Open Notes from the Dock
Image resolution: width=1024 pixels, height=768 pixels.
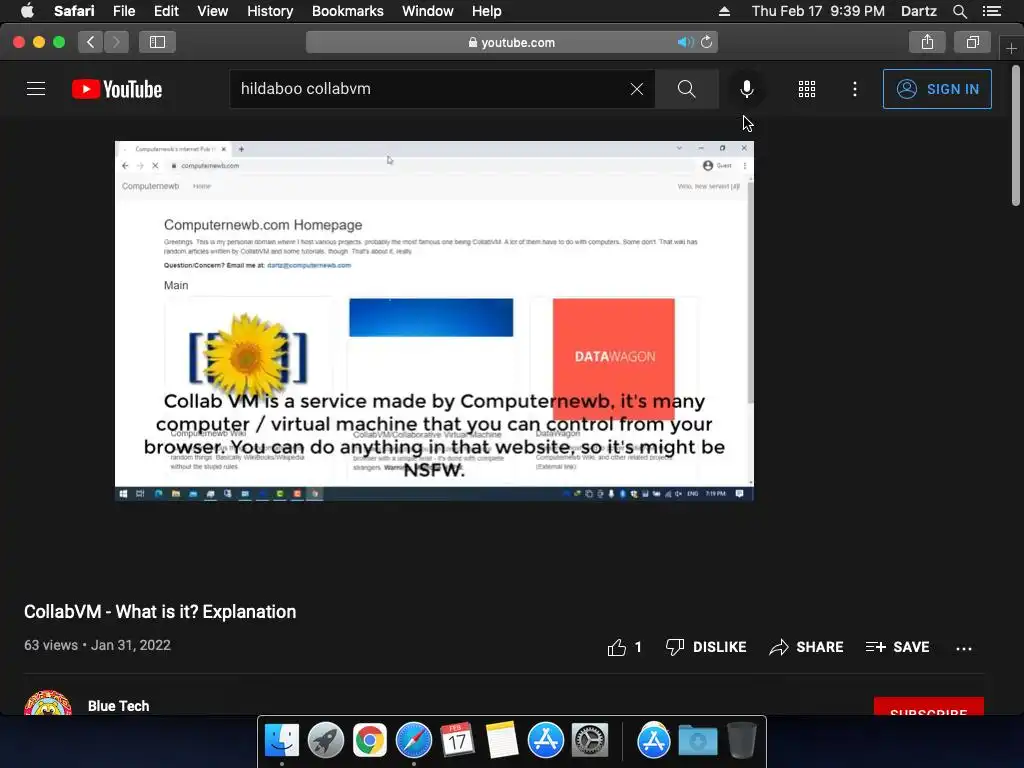[502, 740]
